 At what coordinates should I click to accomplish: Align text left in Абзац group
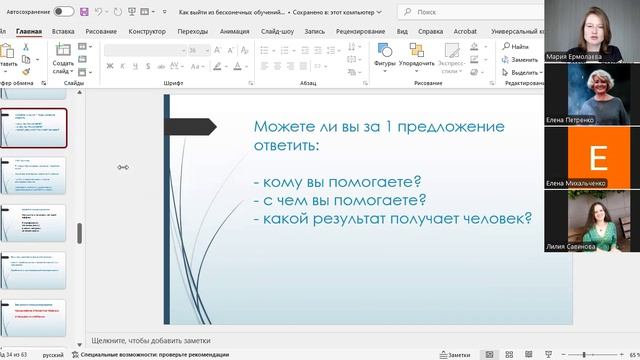[264, 66]
